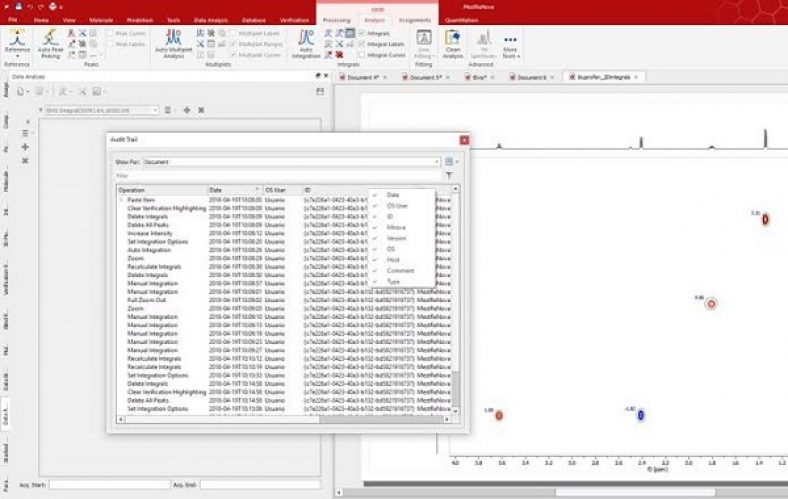
Task: Click the redo arrow in the title bar
Action: (x=41, y=7)
